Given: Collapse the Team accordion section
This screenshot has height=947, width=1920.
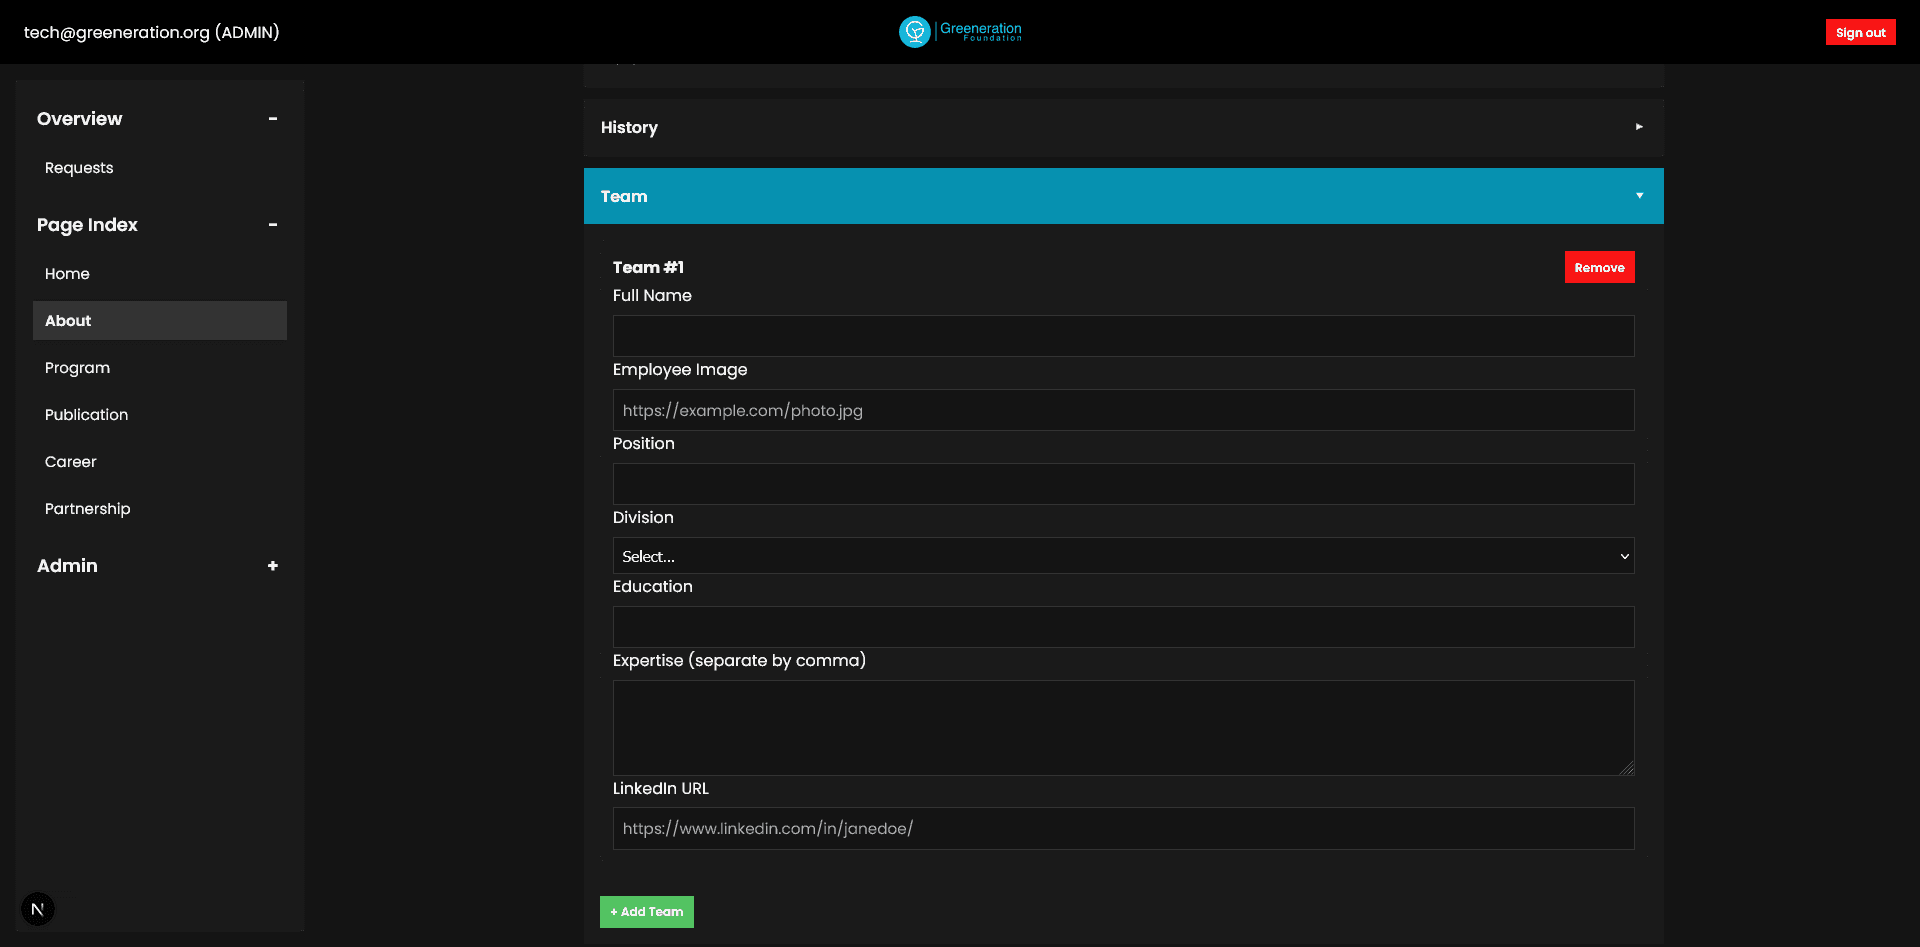Looking at the screenshot, I should pyautogui.click(x=1638, y=196).
